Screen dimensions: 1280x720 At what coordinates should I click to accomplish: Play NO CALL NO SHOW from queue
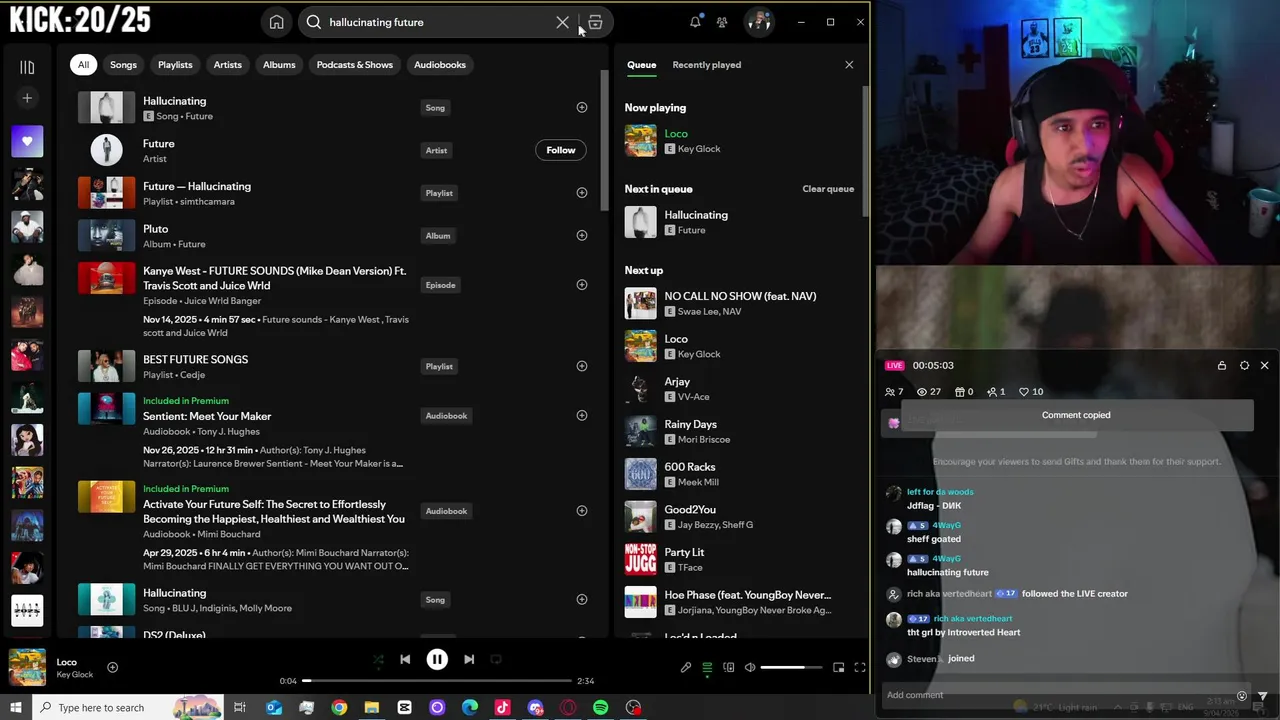coord(740,303)
